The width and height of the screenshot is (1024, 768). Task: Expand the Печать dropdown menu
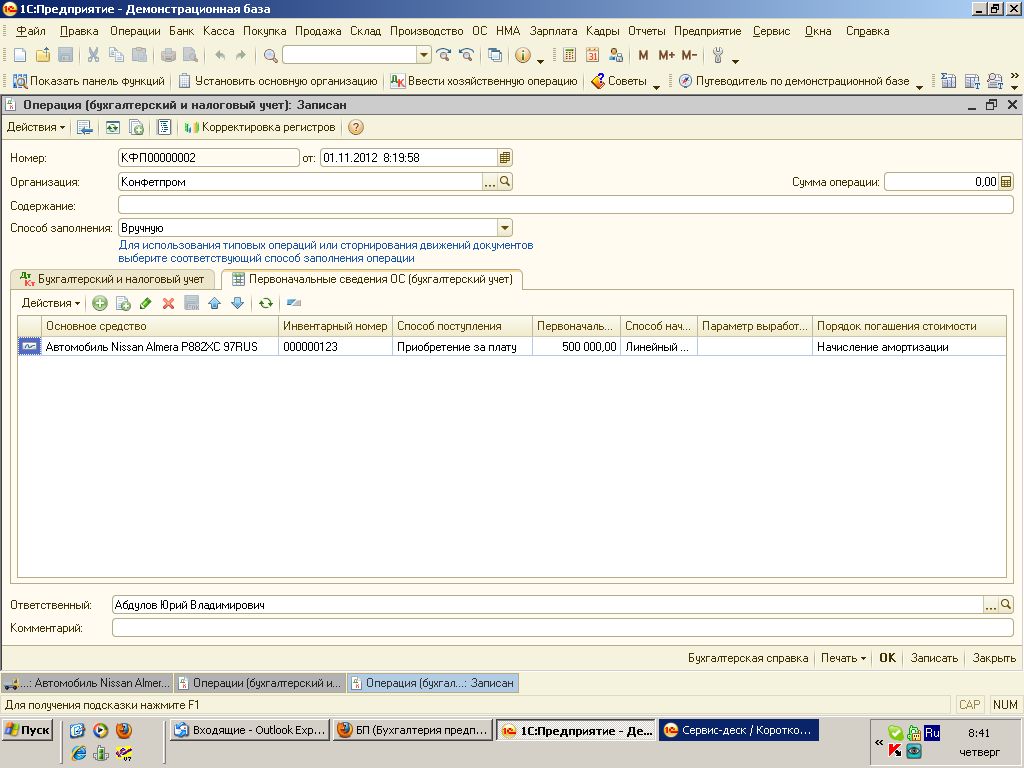click(844, 658)
